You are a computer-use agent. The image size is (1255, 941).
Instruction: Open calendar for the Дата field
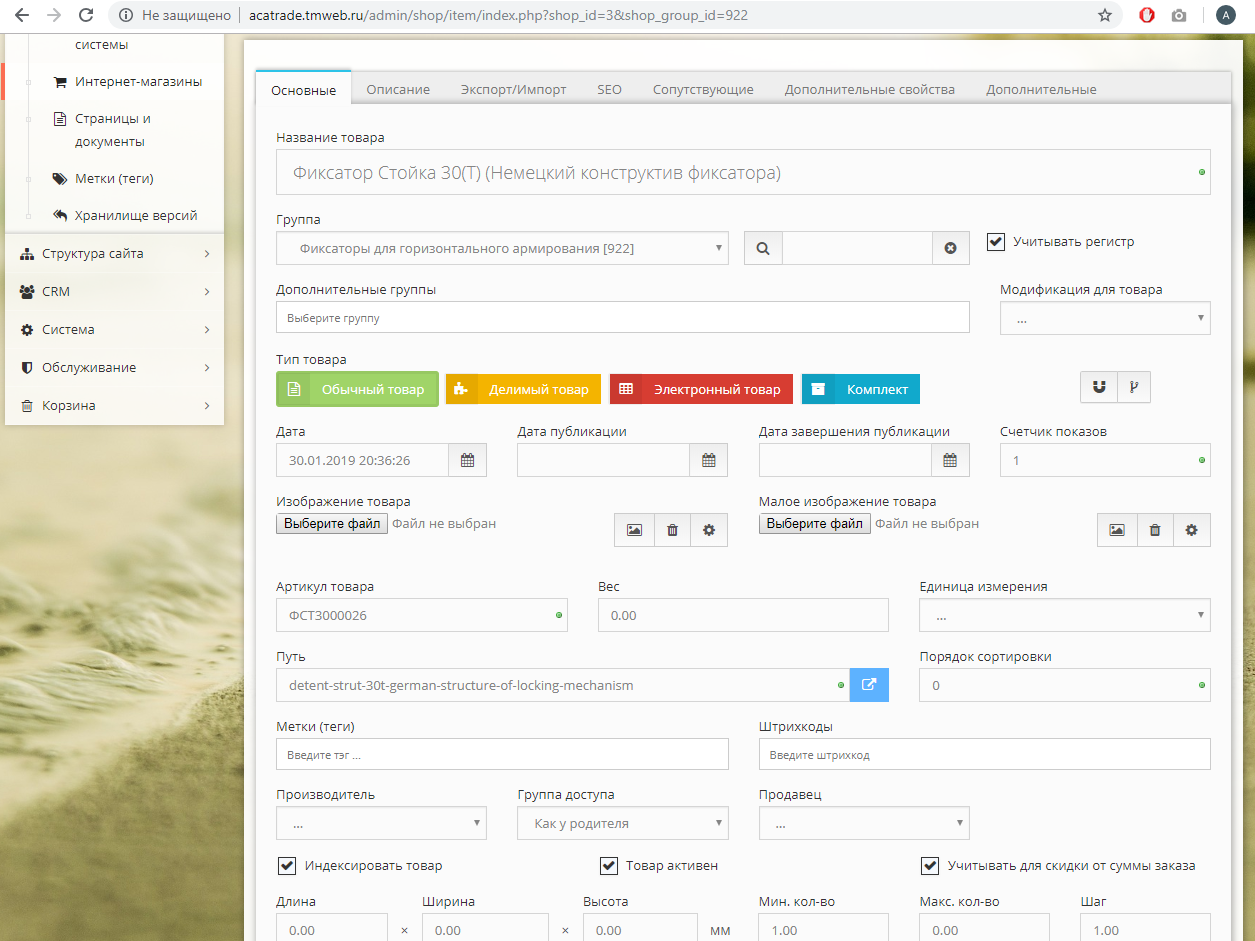pos(467,460)
